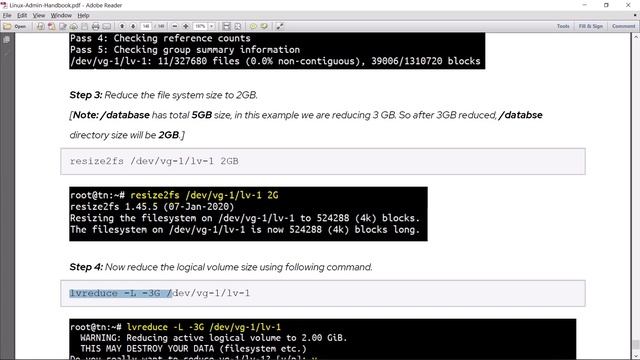Open page thumbnails panel in left sidebar
640x360 pixels.
tap(7, 40)
